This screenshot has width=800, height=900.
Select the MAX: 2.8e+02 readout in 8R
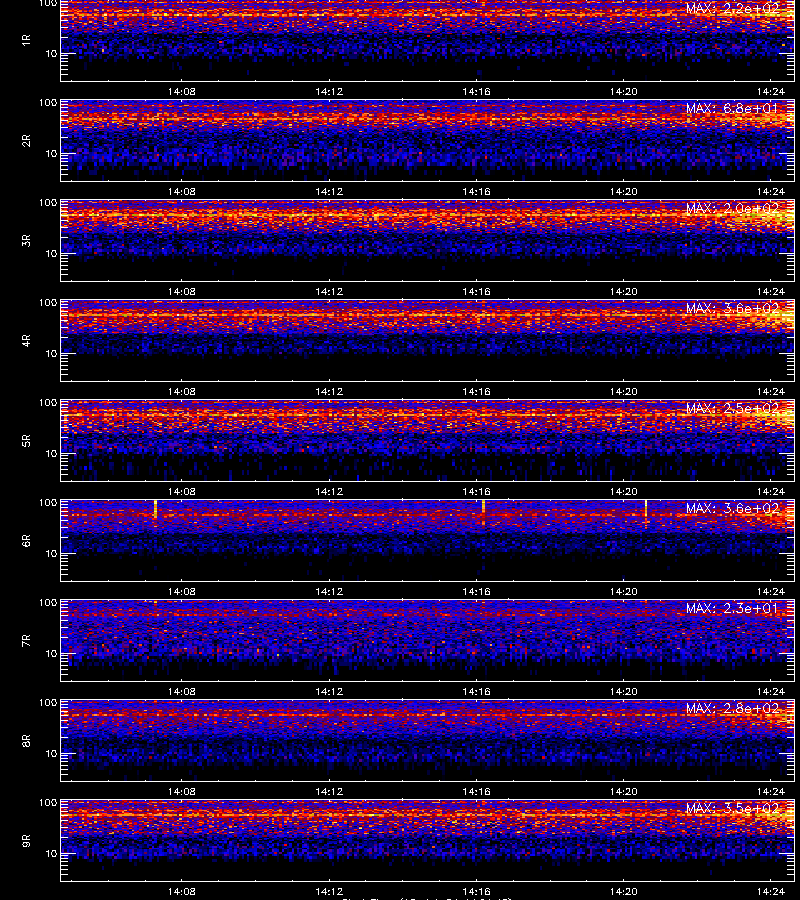pyautogui.click(x=732, y=709)
